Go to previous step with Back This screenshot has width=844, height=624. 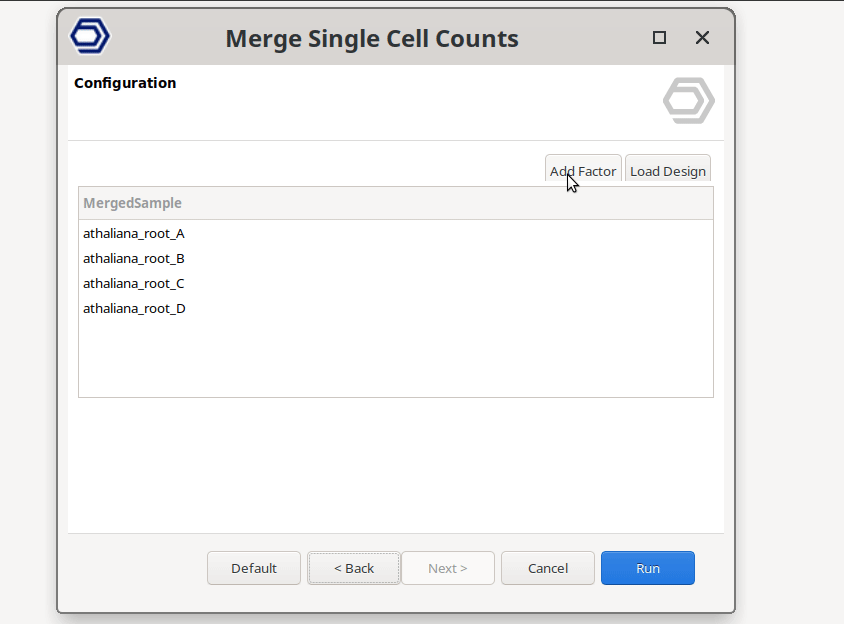354,568
